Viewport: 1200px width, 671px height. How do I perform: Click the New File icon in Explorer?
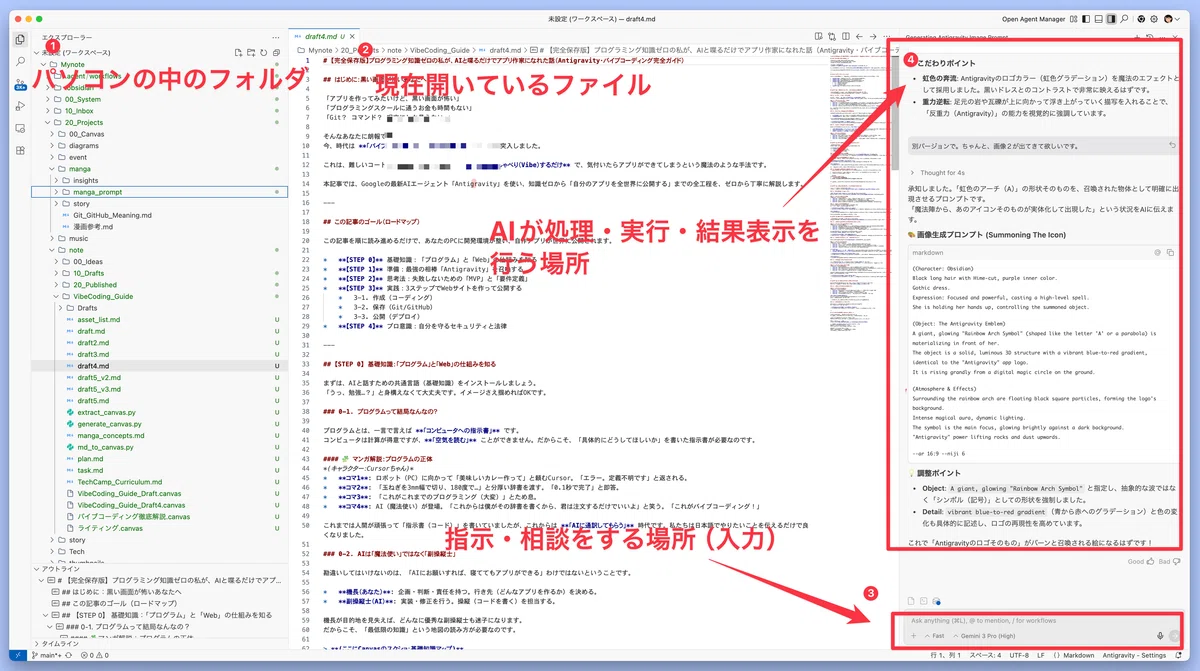(237, 51)
